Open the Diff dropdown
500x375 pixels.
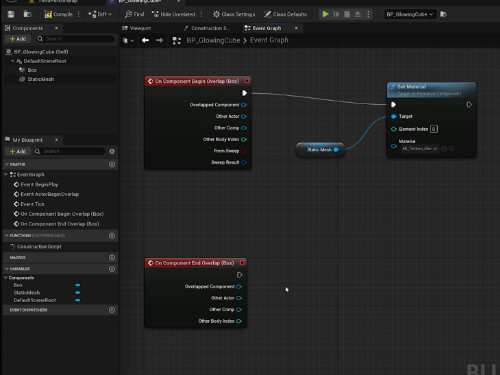[x=100, y=14]
